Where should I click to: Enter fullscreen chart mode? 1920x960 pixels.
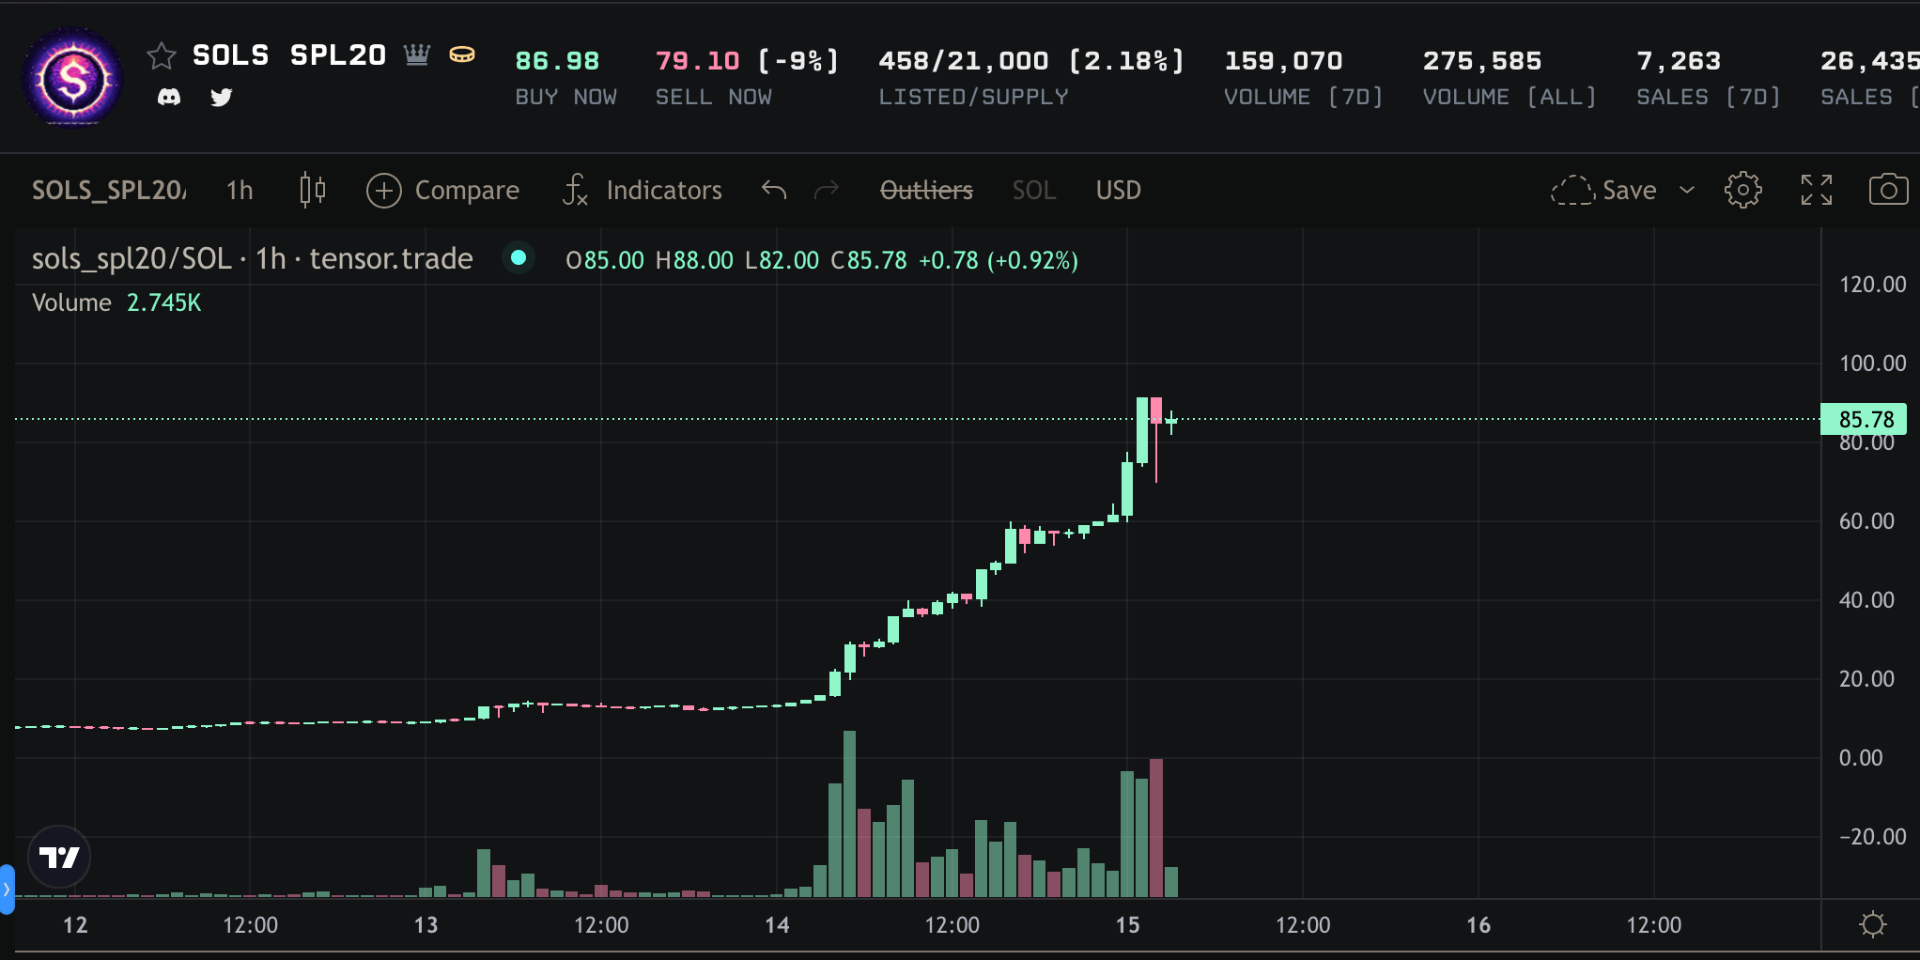pos(1816,190)
